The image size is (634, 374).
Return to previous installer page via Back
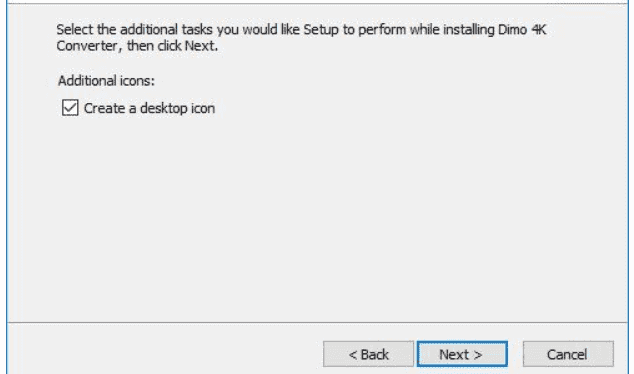368,354
